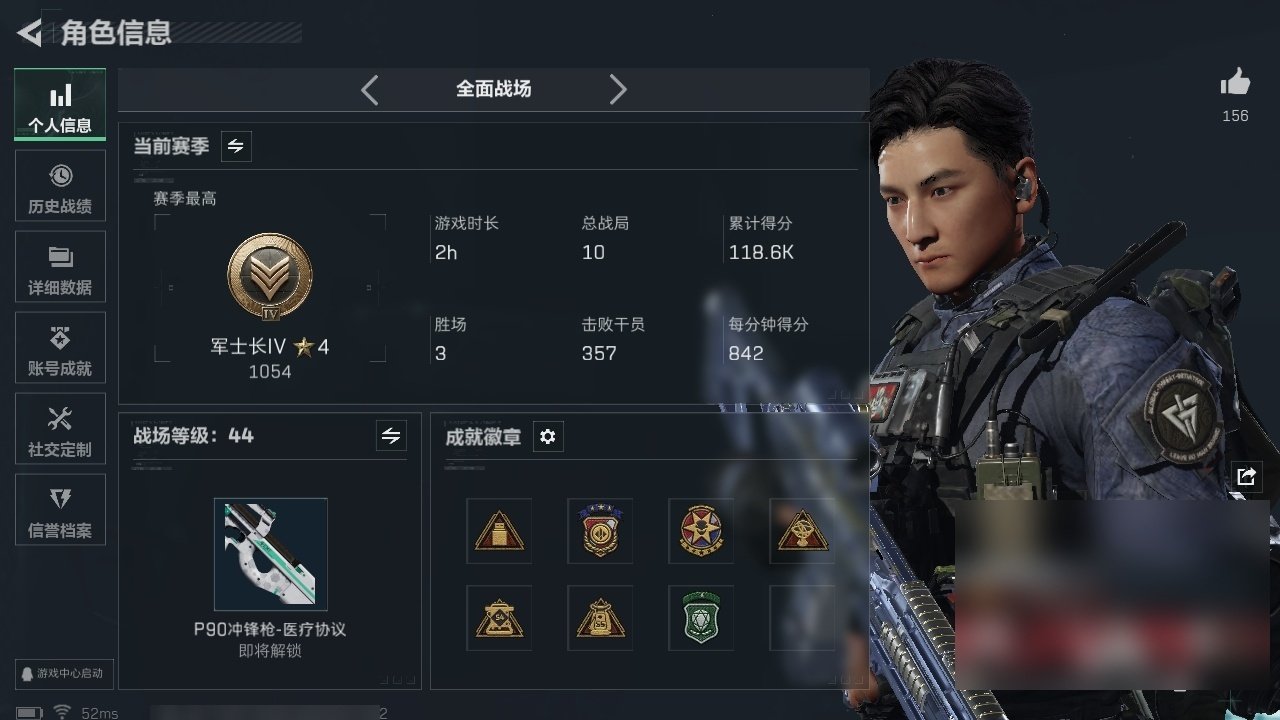Click the 游戏中心启动 game center button
Screen dimensions: 1280x720
(x=62, y=673)
